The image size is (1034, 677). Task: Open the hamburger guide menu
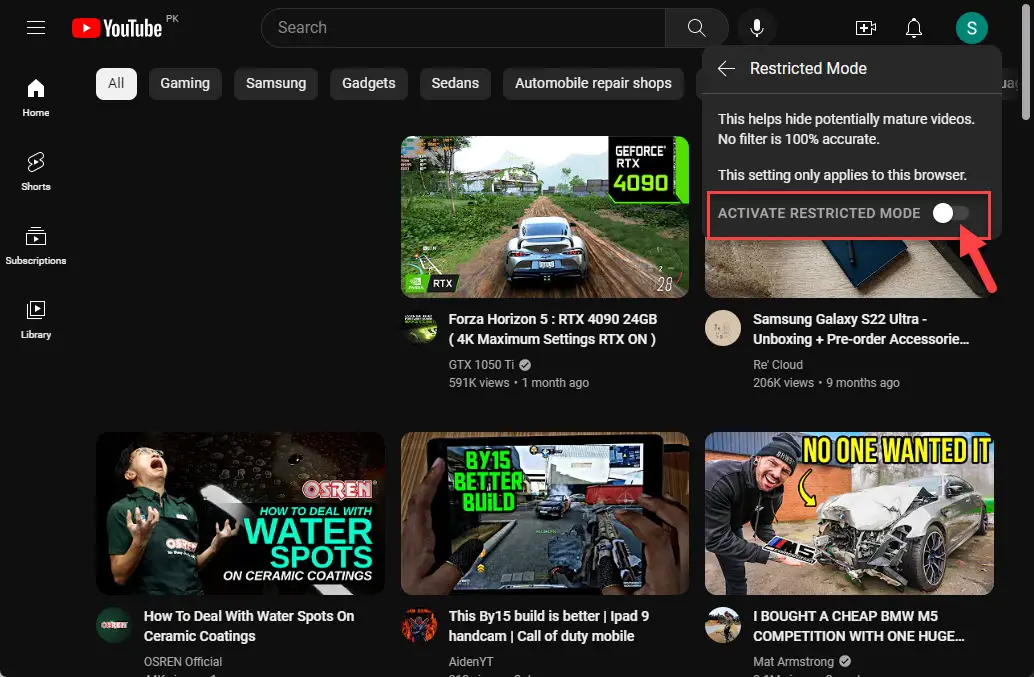coord(36,28)
